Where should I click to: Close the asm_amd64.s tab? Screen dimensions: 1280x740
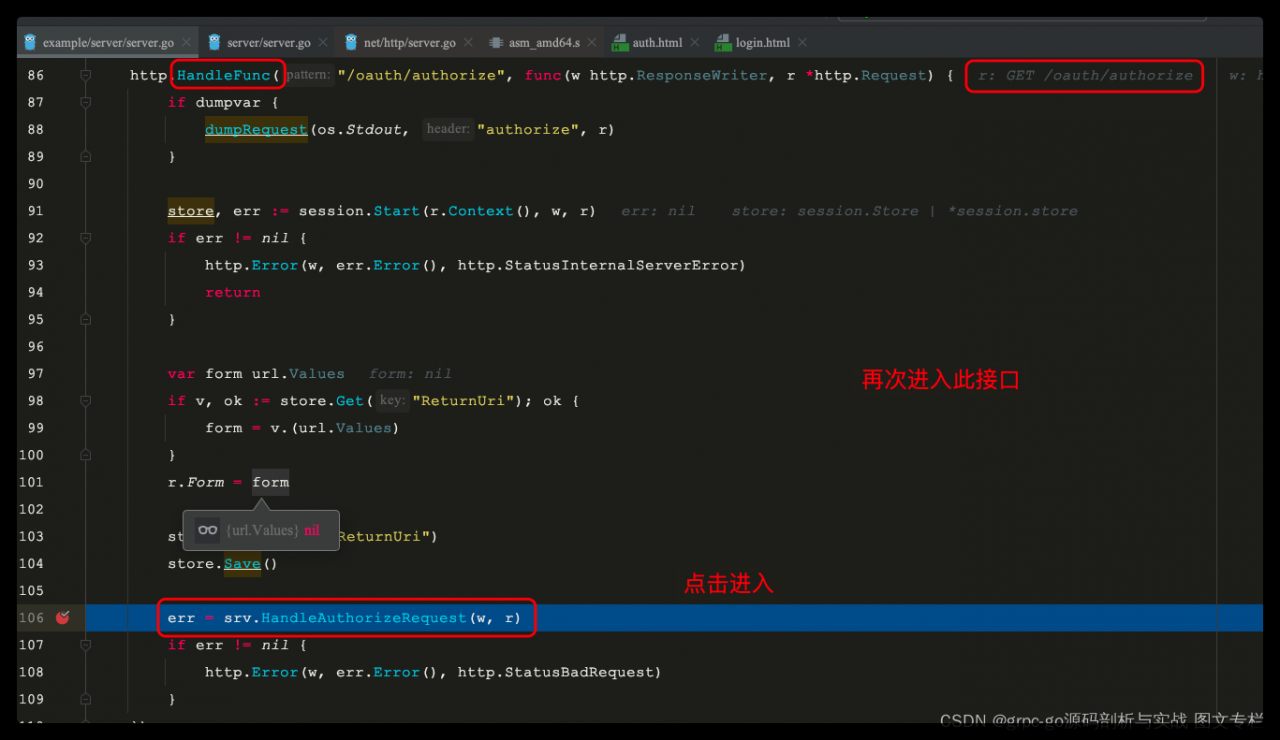coord(591,43)
